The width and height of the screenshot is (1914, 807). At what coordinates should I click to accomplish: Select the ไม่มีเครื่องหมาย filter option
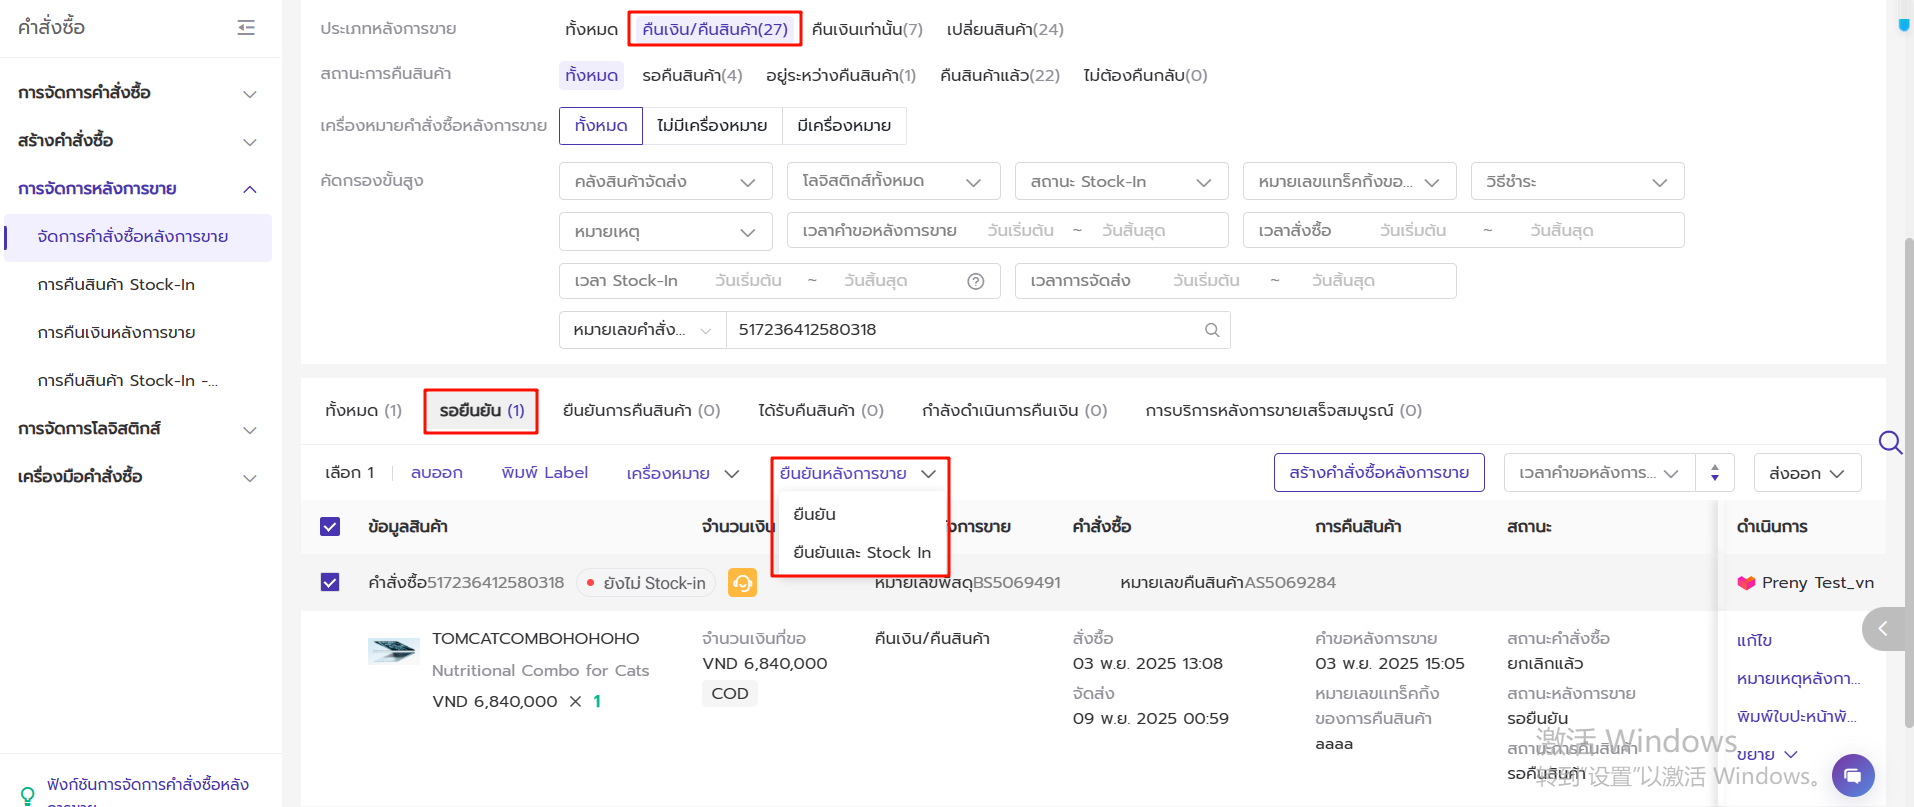(712, 126)
